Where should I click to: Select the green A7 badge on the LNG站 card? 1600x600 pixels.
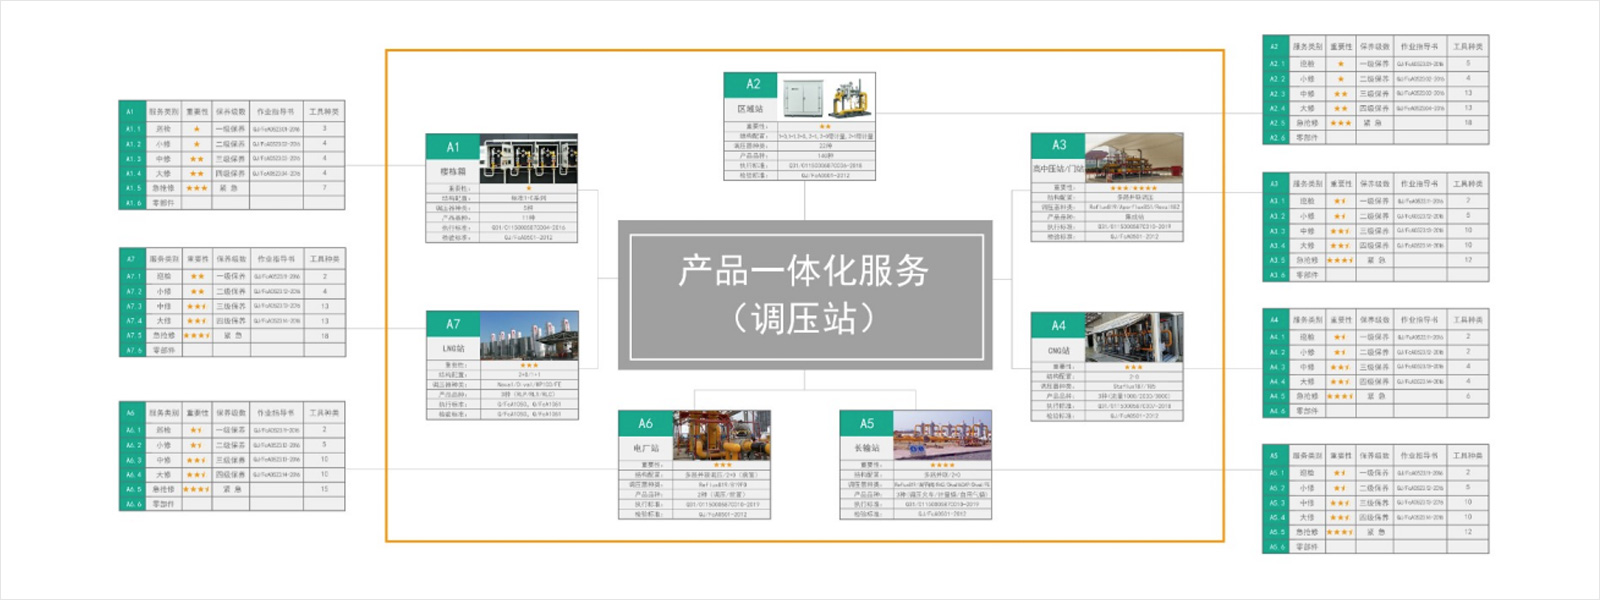click(x=453, y=324)
